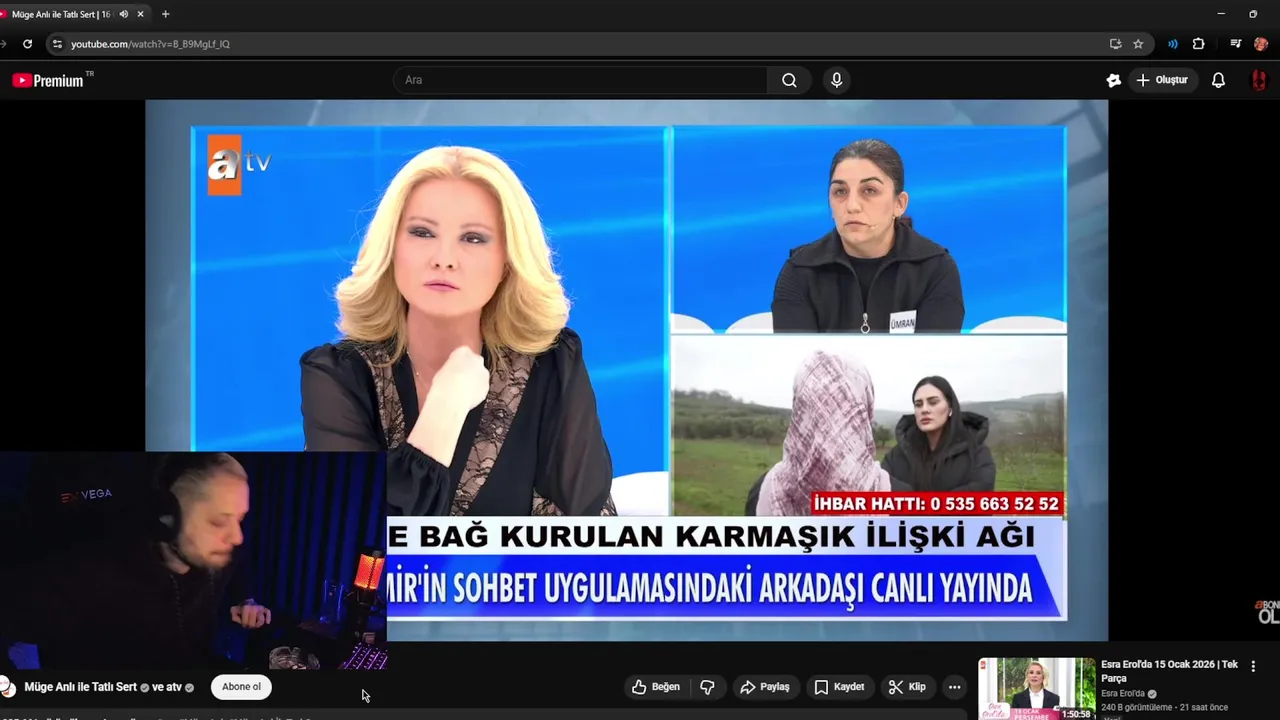
Task: Dislike the video
Action: 707,687
